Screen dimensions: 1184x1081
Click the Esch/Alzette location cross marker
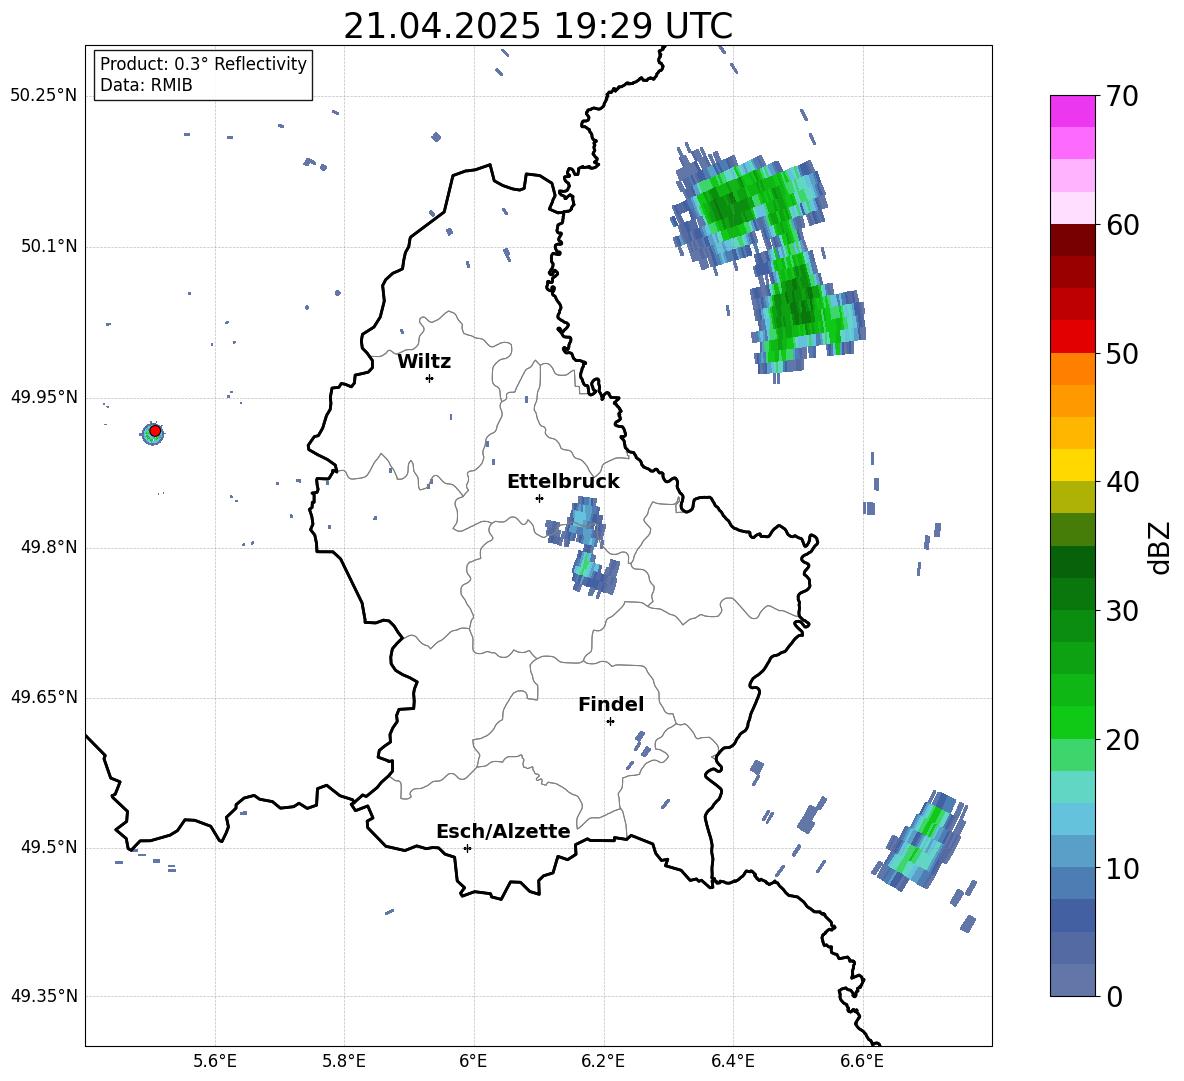point(467,848)
